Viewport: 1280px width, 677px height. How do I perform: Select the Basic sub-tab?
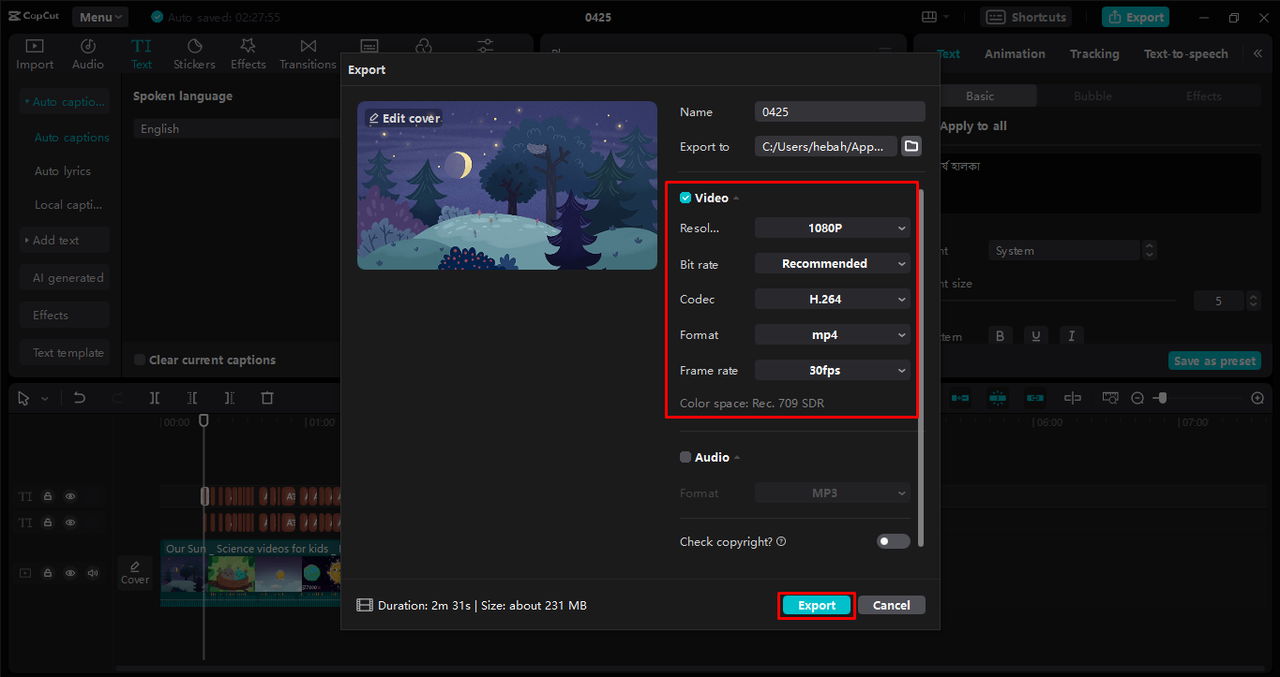980,96
